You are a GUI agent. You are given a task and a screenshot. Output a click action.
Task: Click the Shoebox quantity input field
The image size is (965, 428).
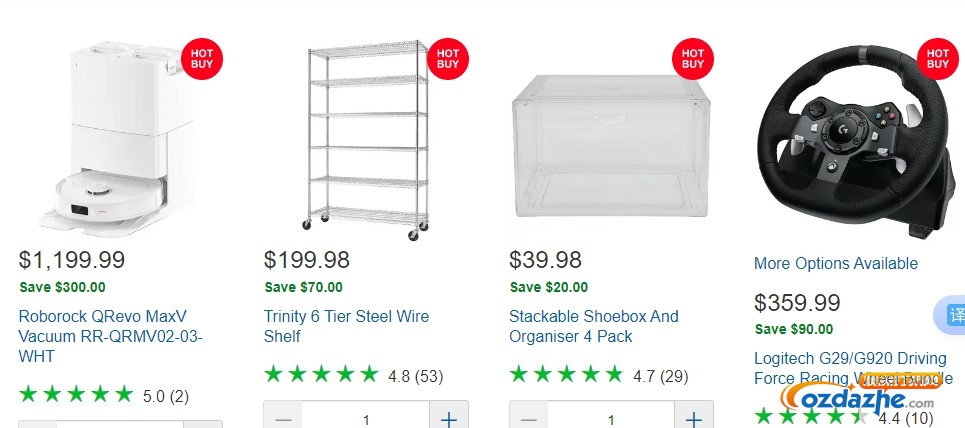(611, 419)
